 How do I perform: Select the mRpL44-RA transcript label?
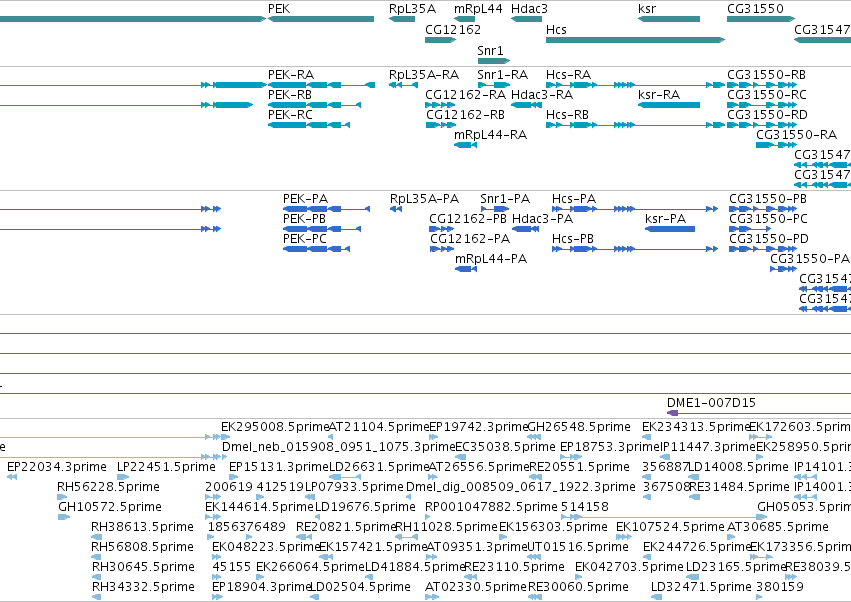[491, 135]
